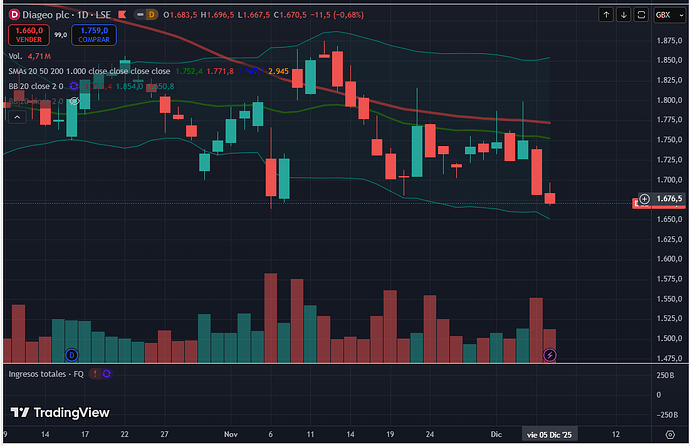690x446 pixels.
Task: Click the Diageo plc symbol title
Action: [41, 16]
